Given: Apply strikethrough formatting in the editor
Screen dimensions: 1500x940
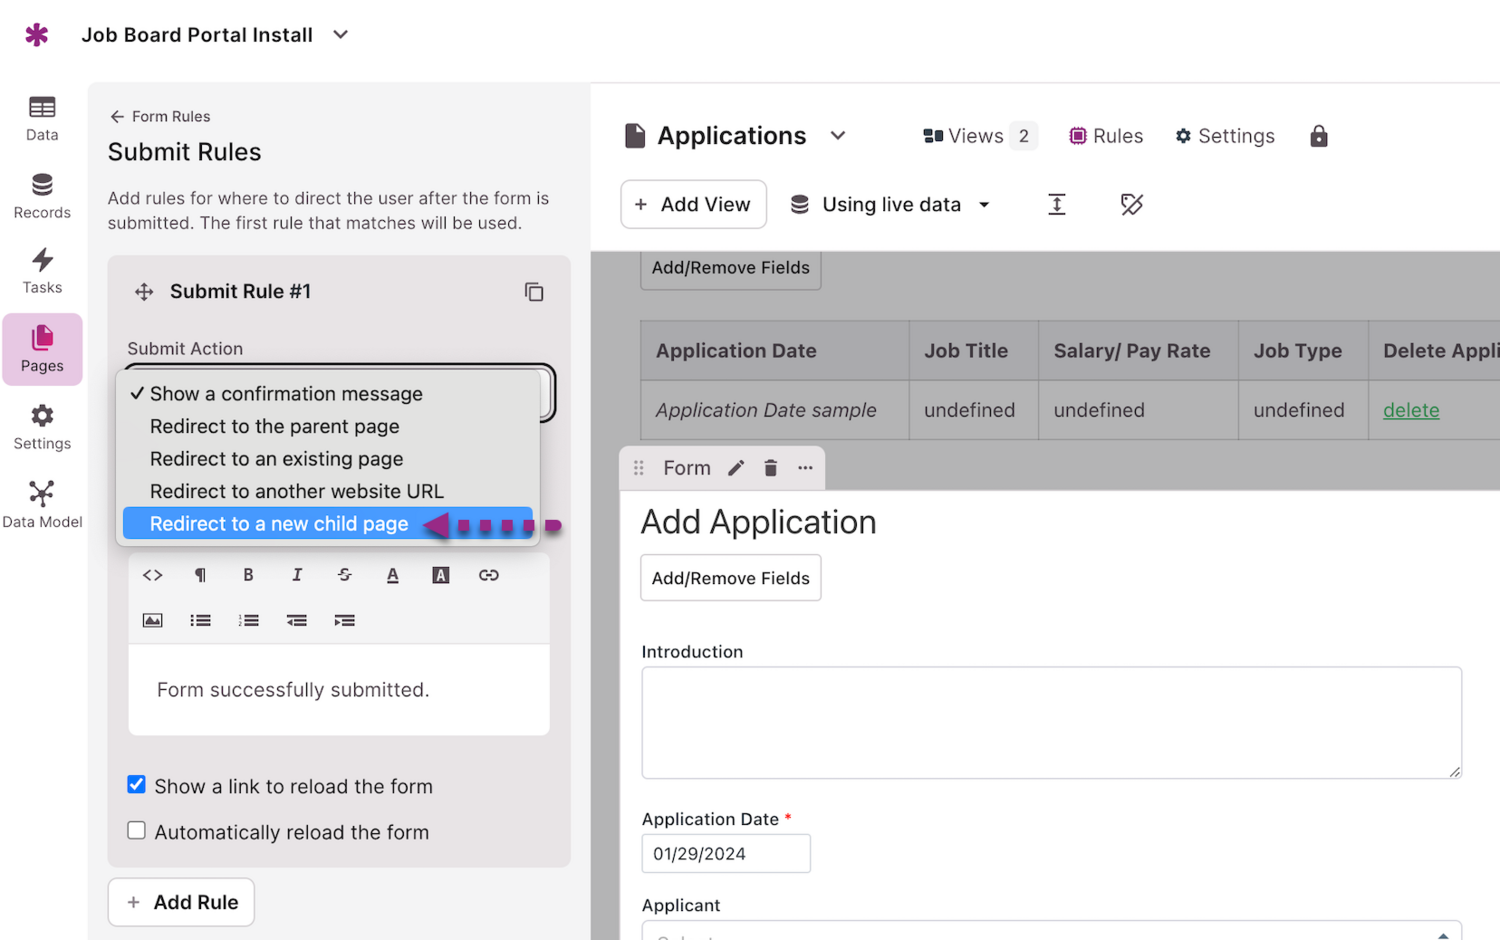Looking at the screenshot, I should coord(344,575).
